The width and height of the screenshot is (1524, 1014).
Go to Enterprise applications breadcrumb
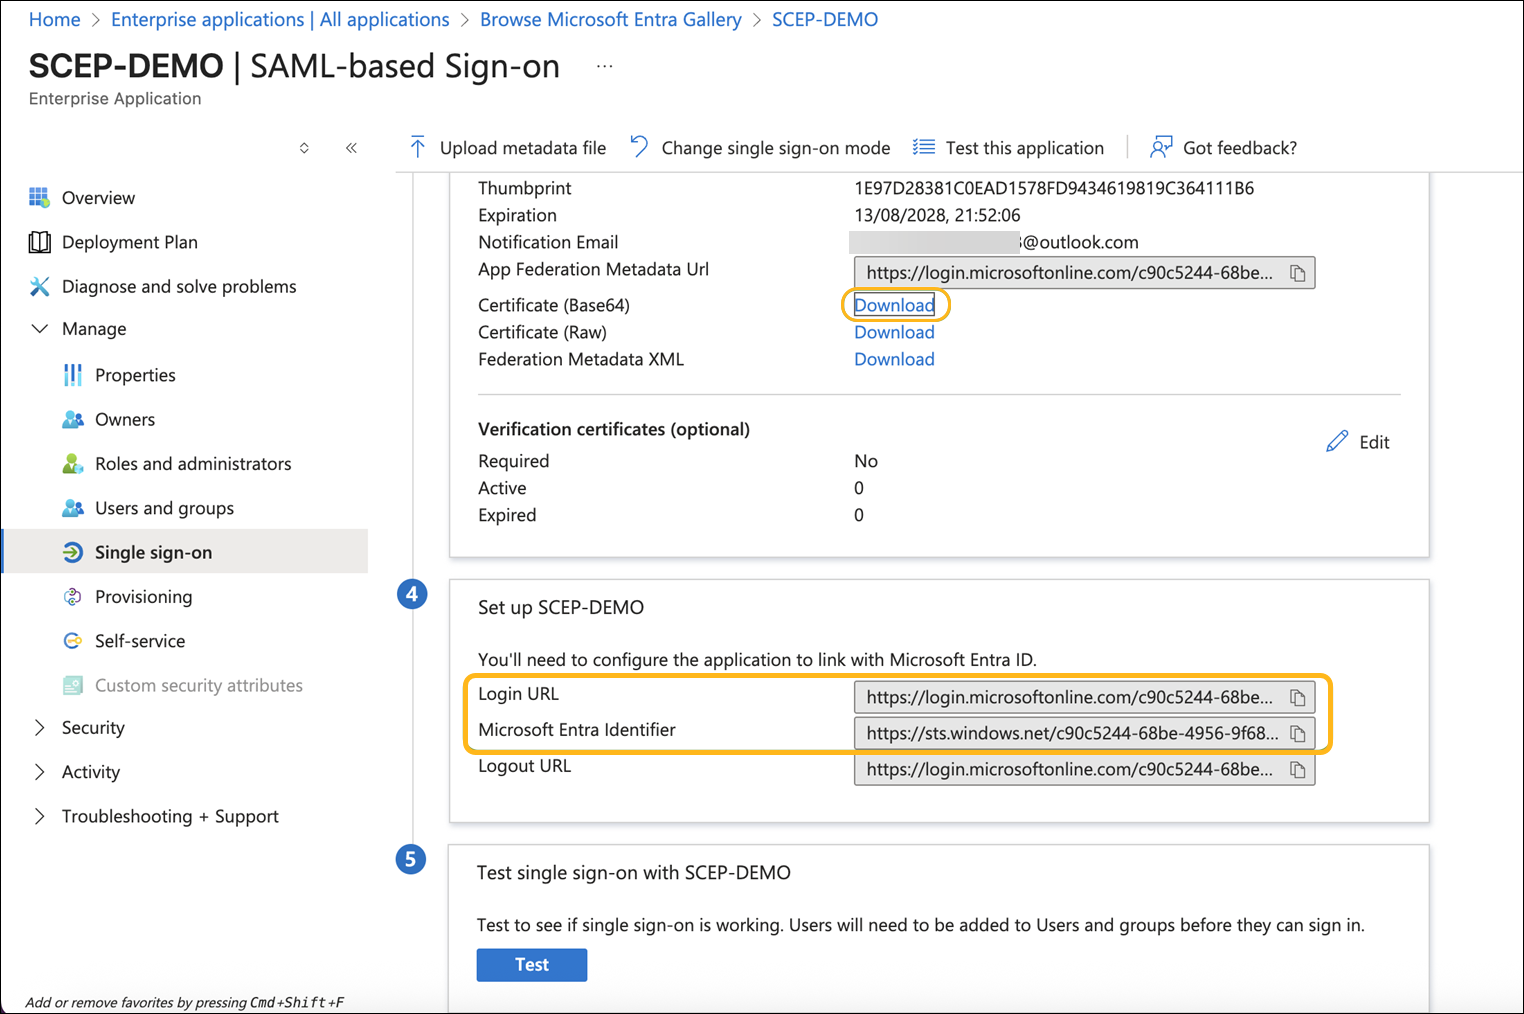coord(280,20)
